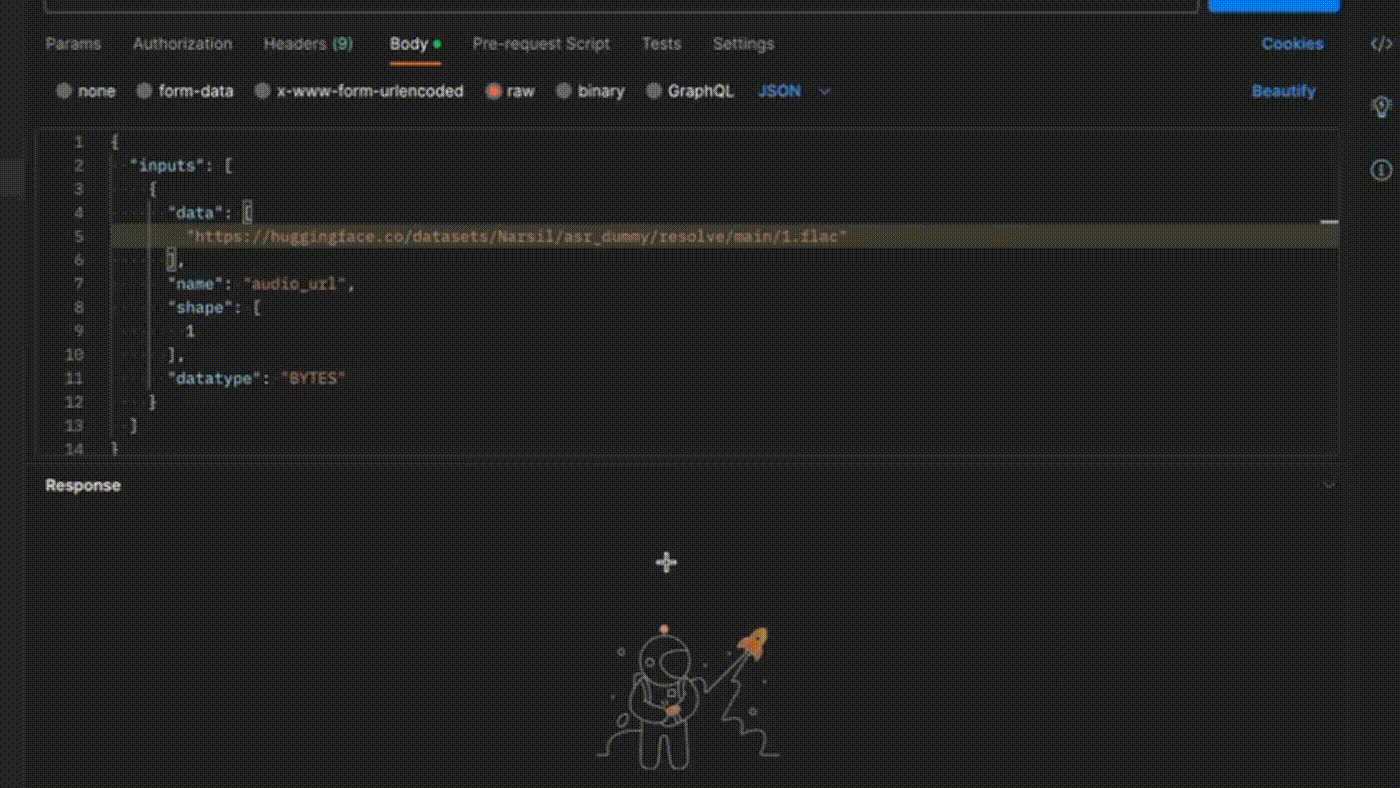Click Beautify to format JSON
The image size is (1400, 788).
coord(1283,91)
